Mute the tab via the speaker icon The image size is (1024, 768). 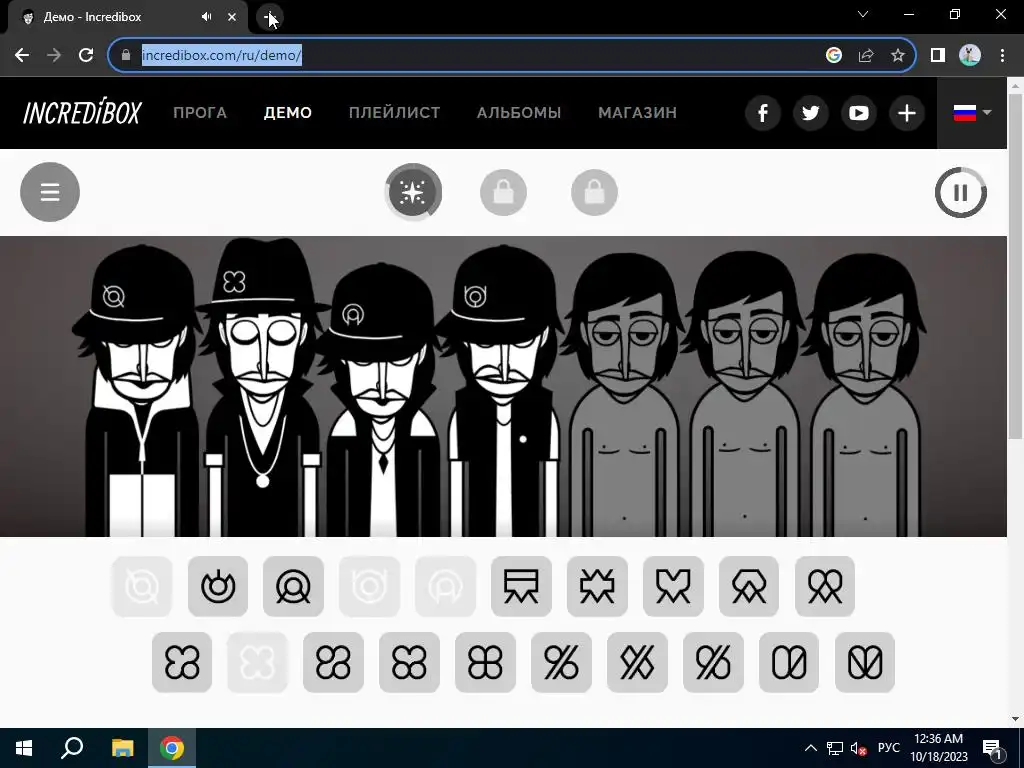tap(206, 17)
